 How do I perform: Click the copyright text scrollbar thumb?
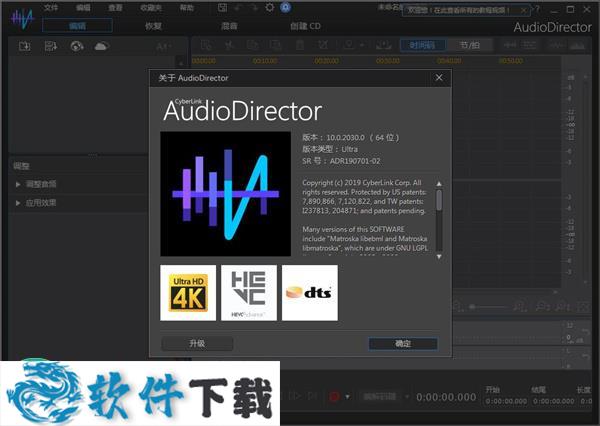(x=439, y=200)
